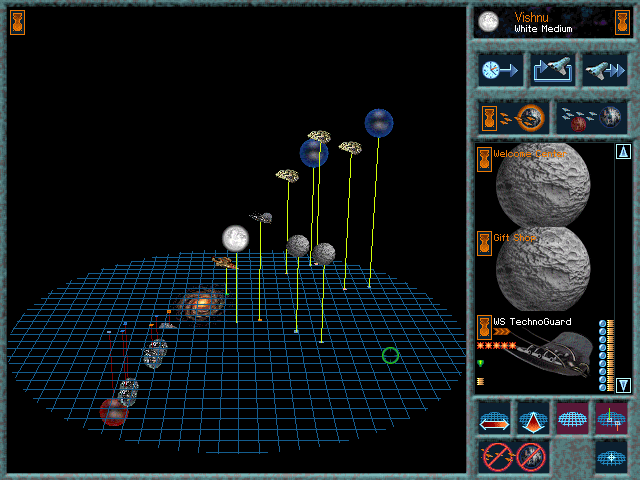Toggle the elevation stalks display
640x480 pixels.
(611, 419)
